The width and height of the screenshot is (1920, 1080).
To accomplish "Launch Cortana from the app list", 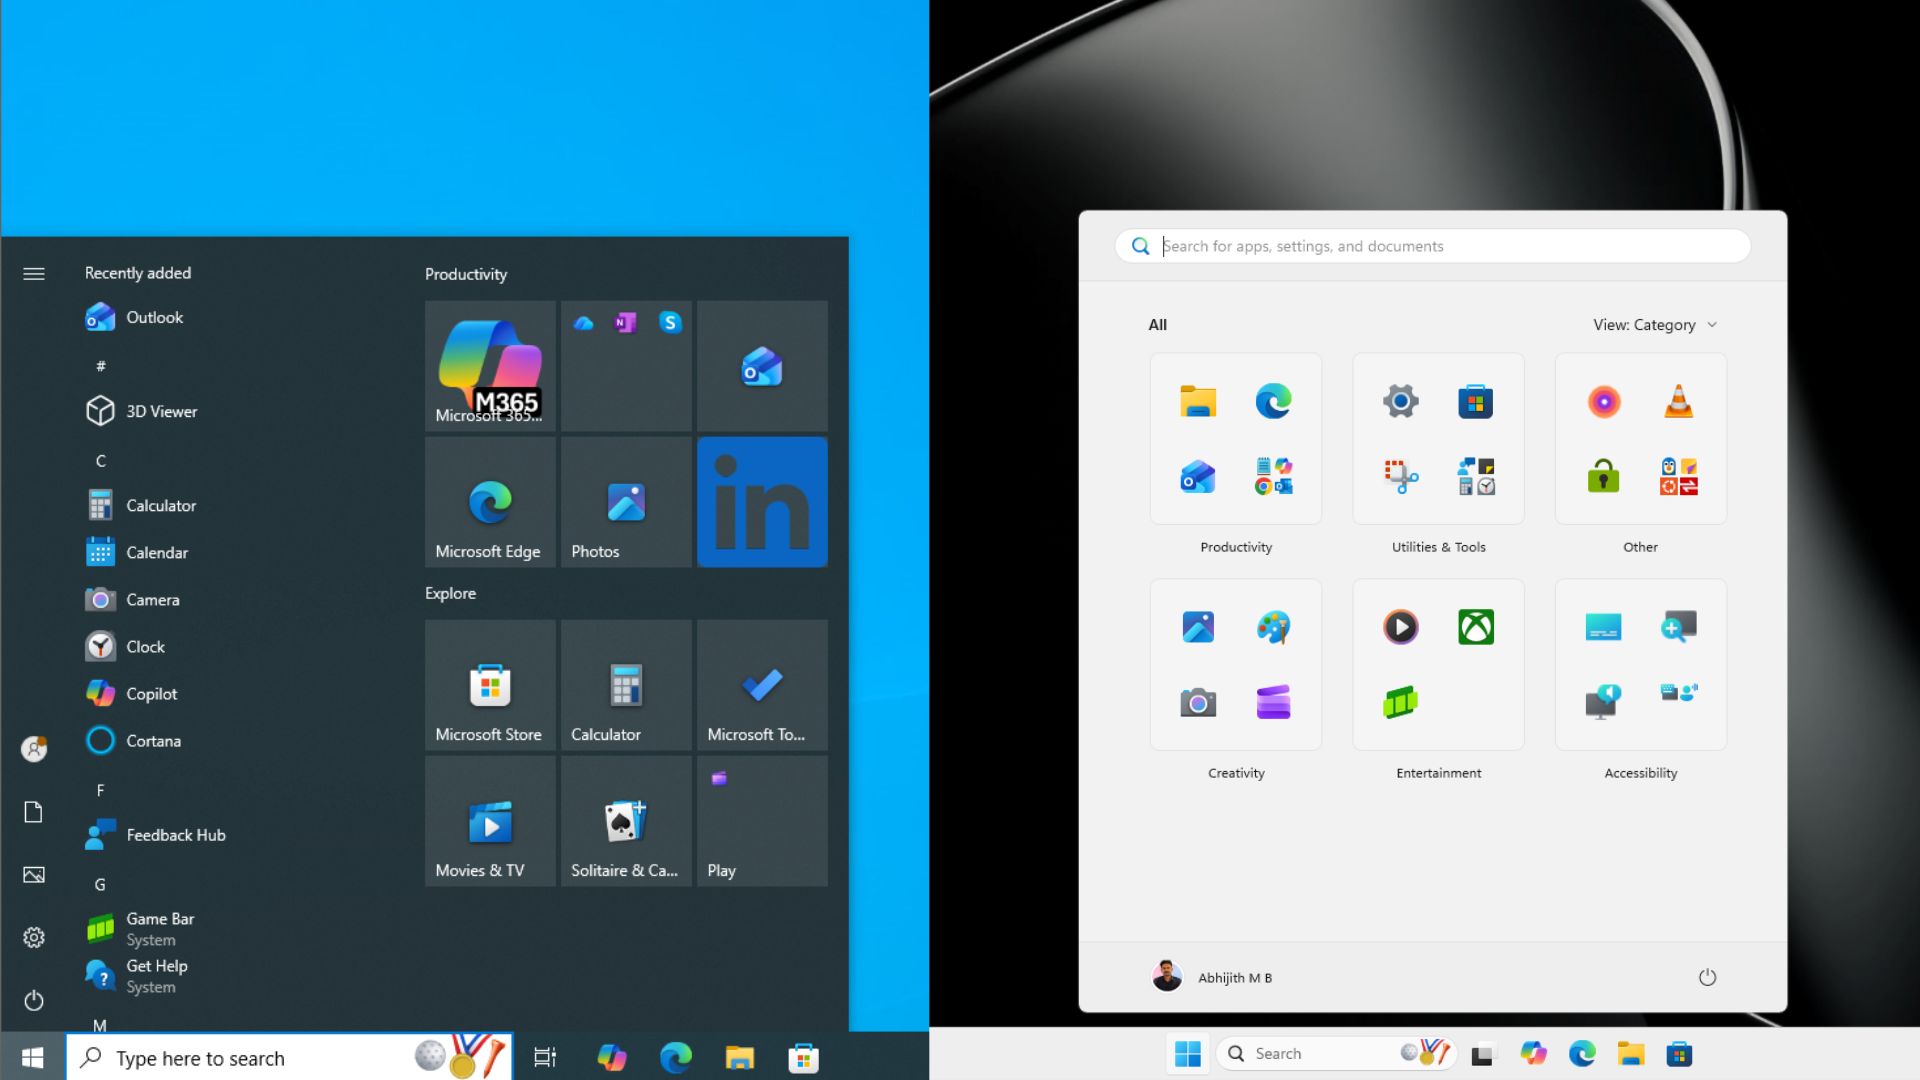I will pos(133,740).
